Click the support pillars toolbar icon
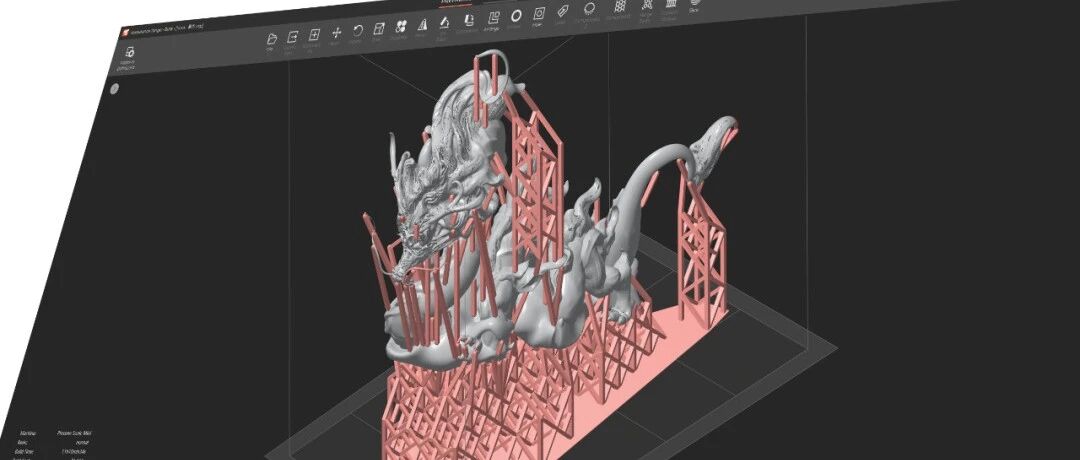Viewport: 1080px width, 460px height. click(672, 3)
